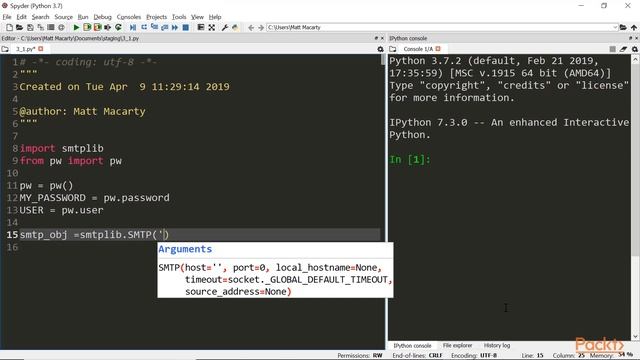The width and height of the screenshot is (640, 360).
Task: Re-run last script toolbar icon
Action: [x=118, y=27]
